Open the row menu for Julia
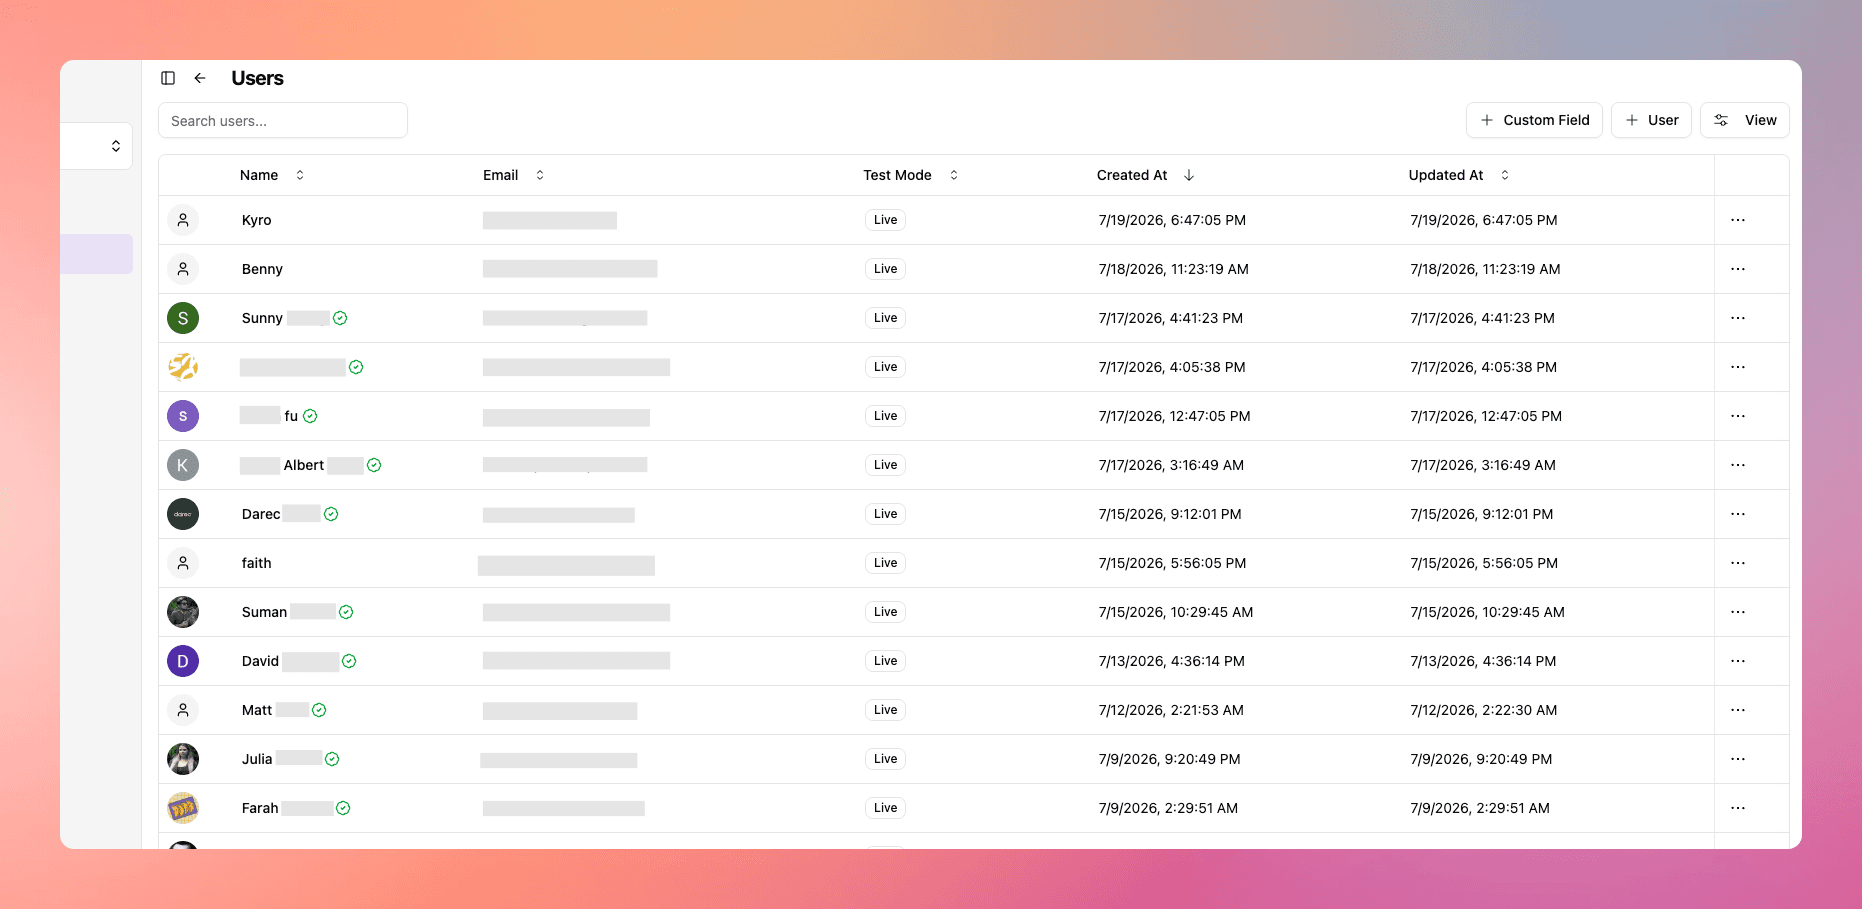 (1738, 759)
